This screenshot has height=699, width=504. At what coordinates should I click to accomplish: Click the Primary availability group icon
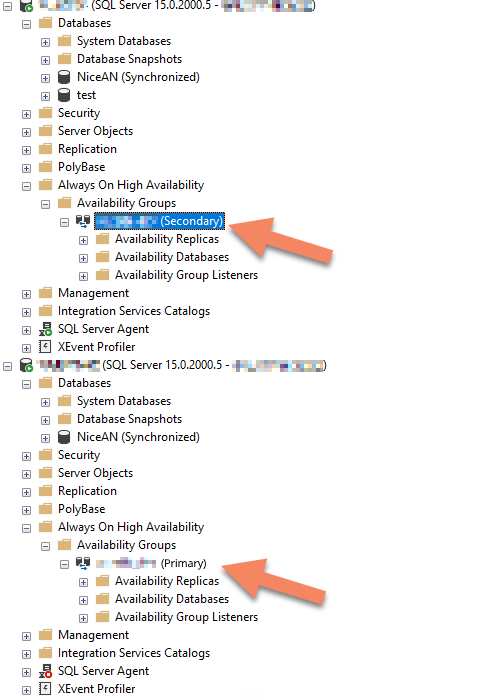tap(83, 563)
